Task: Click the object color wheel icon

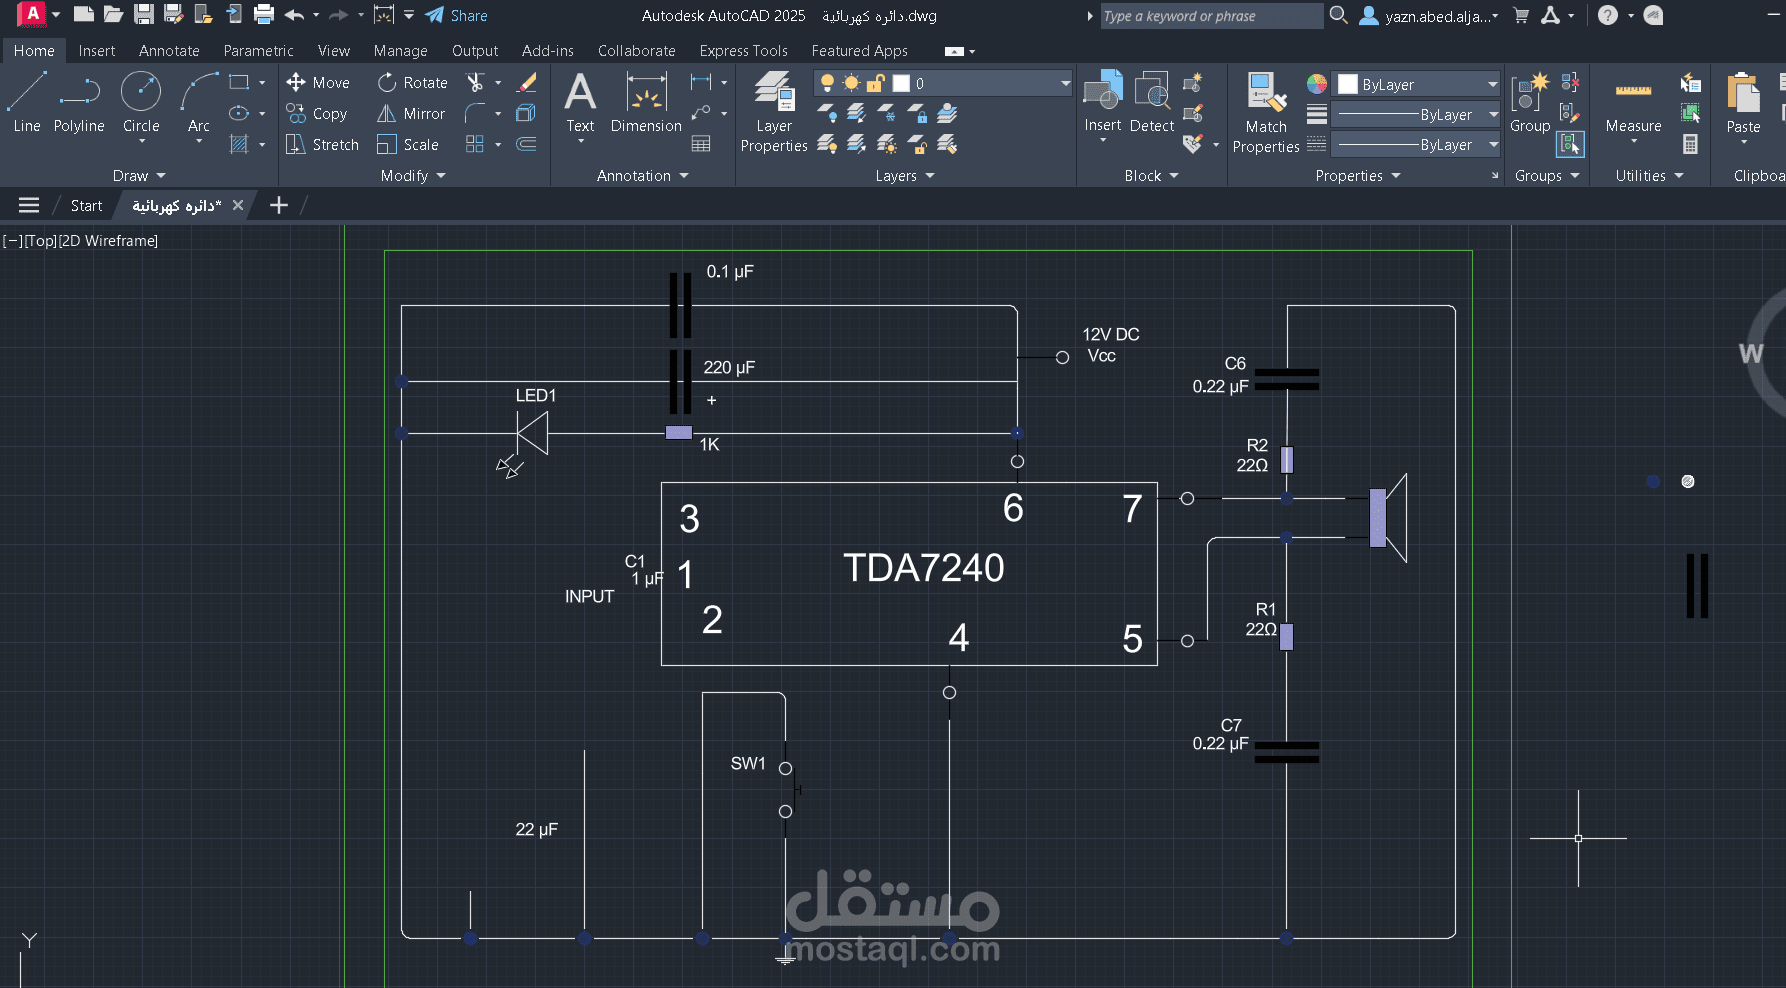Action: click(x=1317, y=83)
